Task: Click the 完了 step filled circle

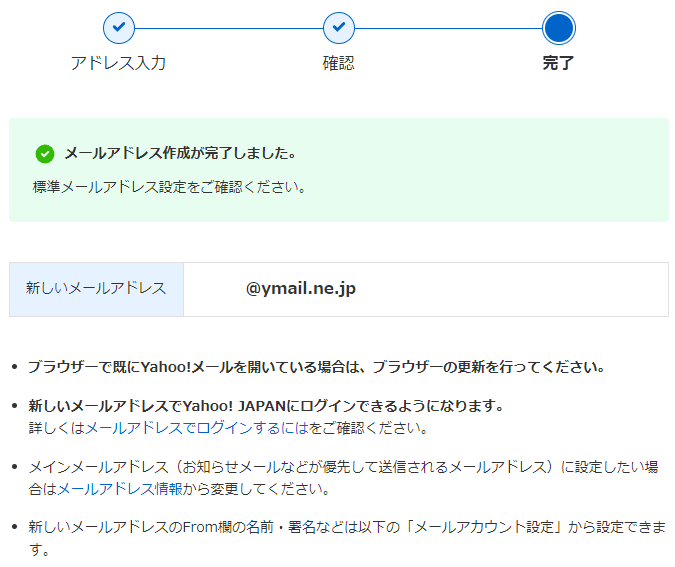Action: (x=558, y=28)
